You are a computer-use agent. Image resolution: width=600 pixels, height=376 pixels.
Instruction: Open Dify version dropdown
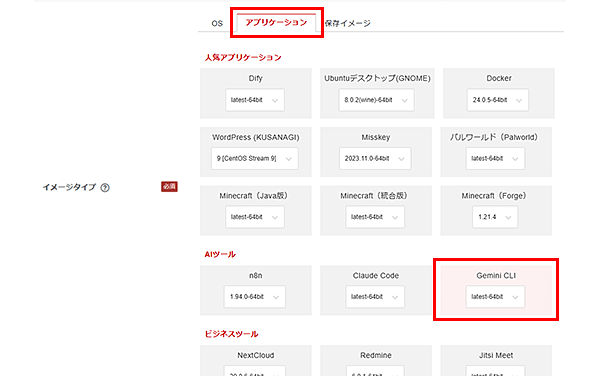pos(255,100)
